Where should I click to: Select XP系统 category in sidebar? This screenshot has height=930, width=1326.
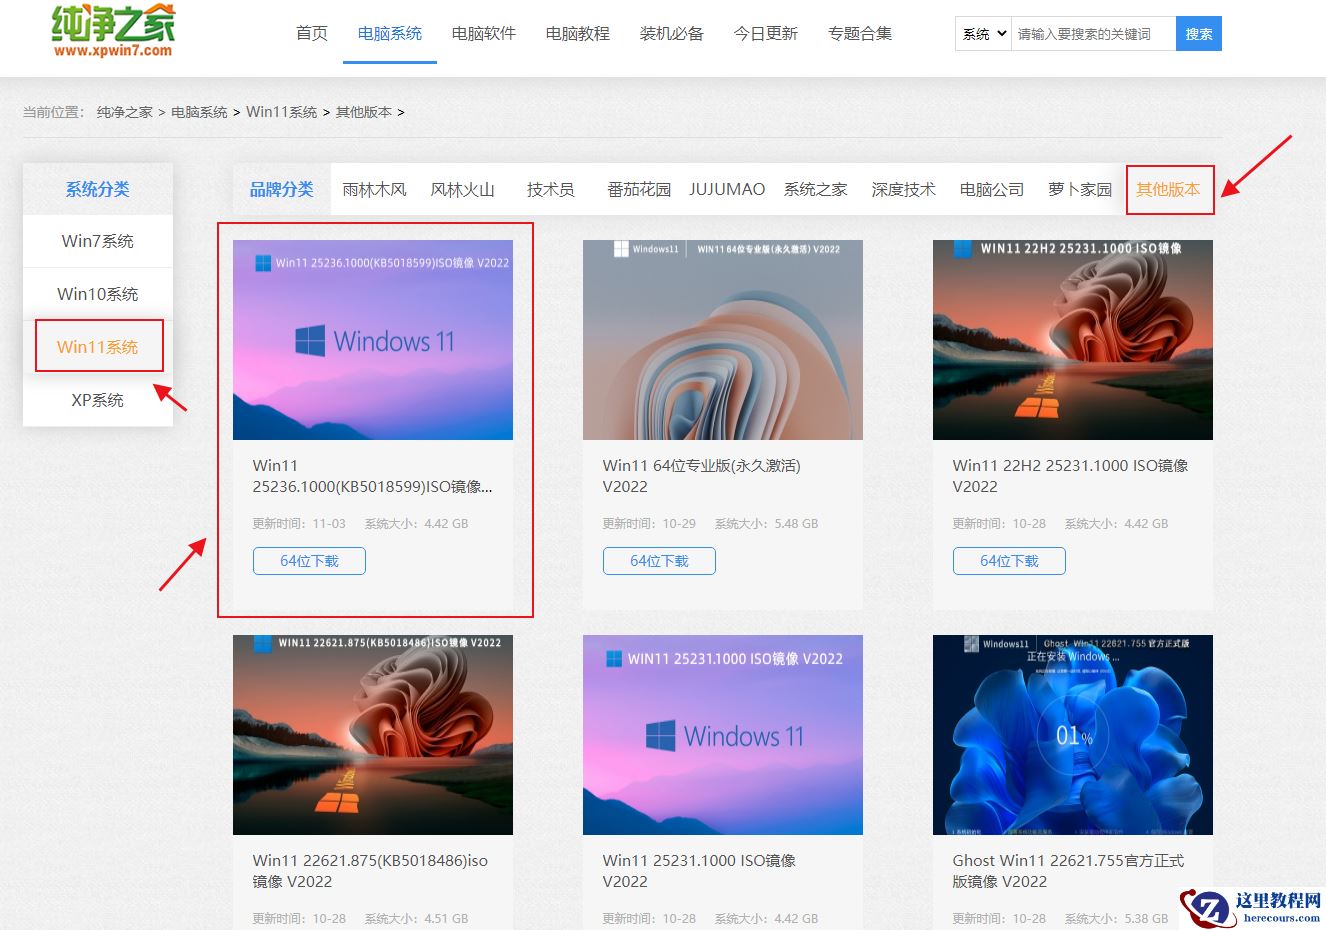[x=97, y=399]
